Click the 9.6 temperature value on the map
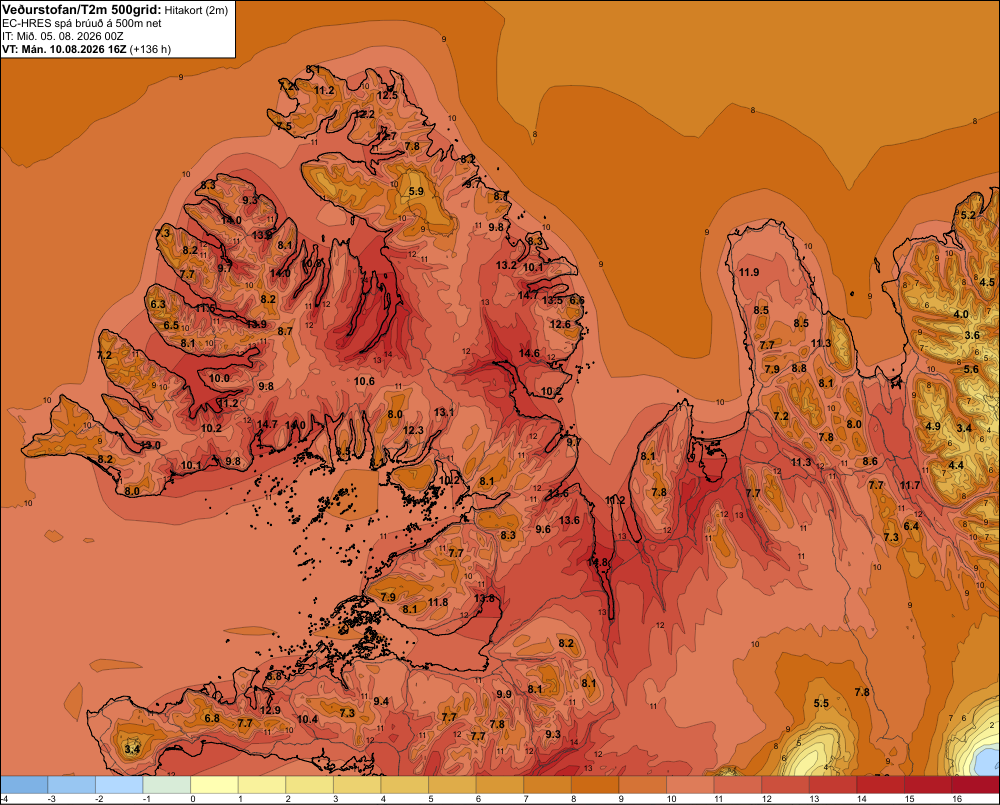 click(x=543, y=529)
